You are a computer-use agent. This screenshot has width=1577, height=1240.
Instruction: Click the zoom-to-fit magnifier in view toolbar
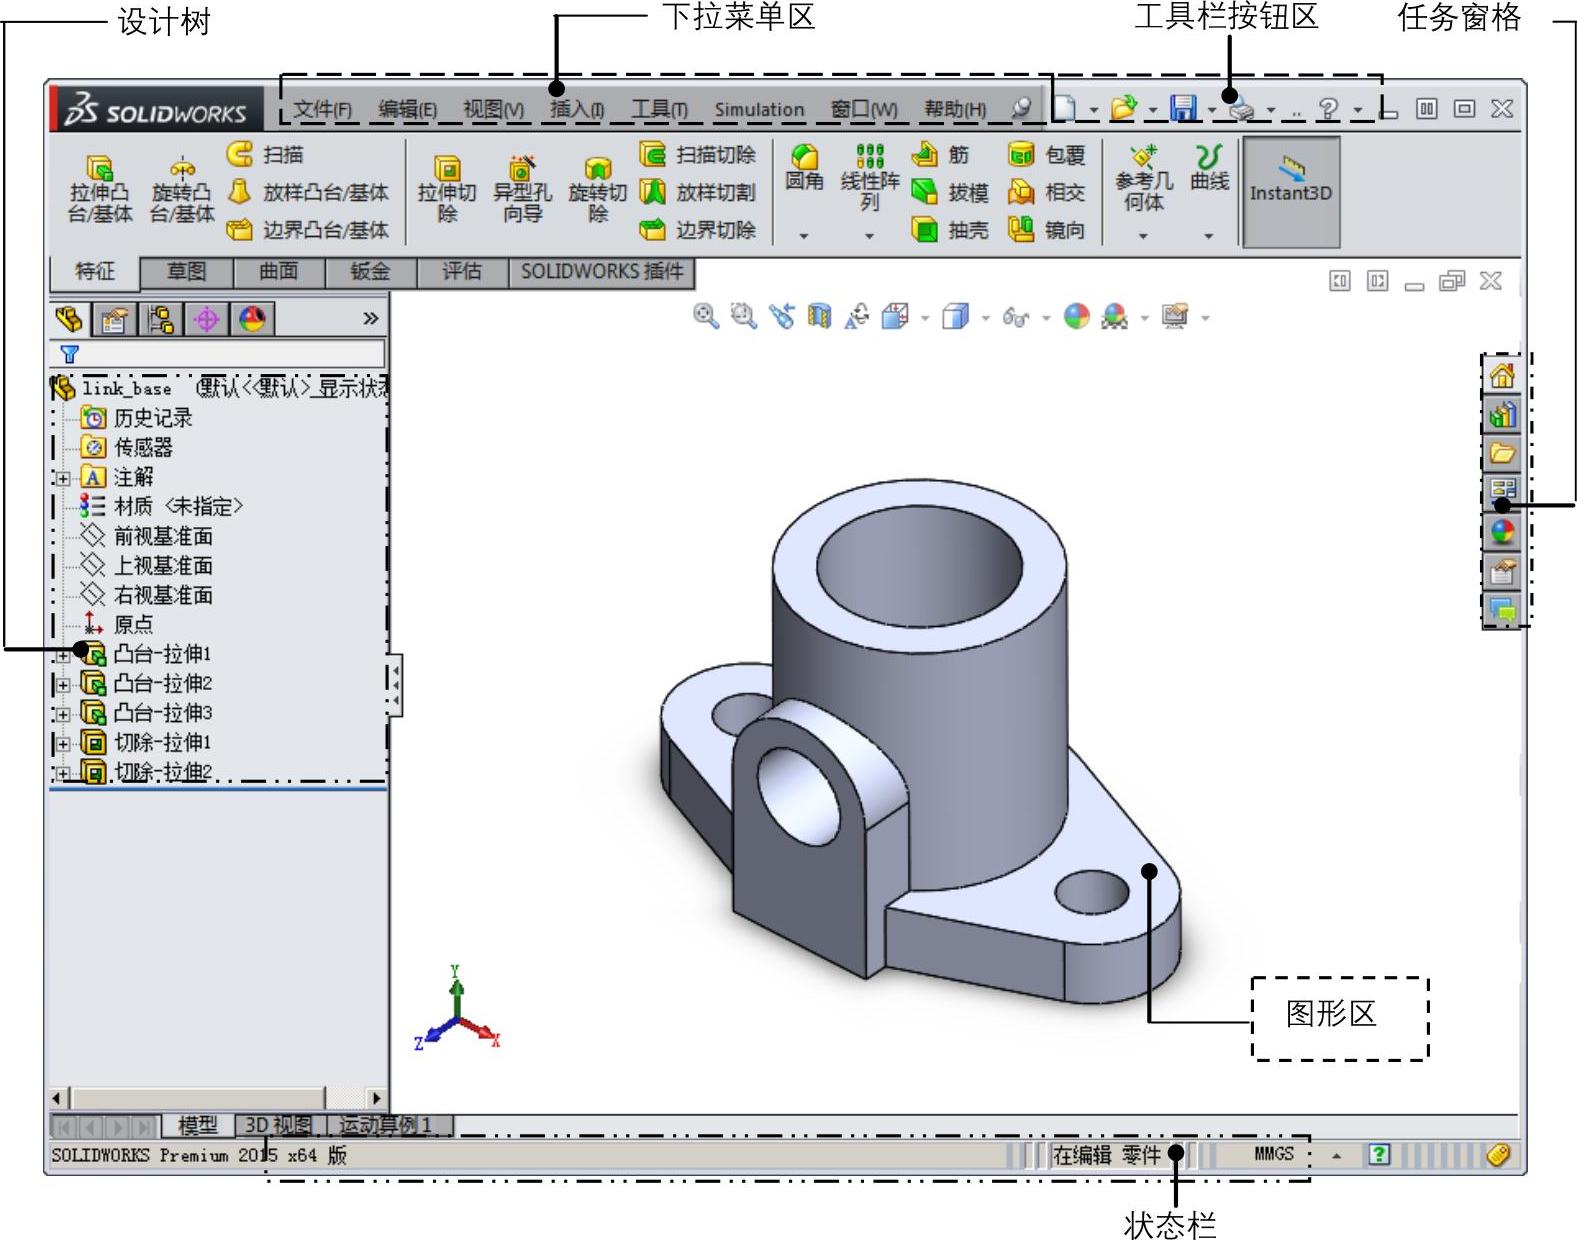point(705,317)
